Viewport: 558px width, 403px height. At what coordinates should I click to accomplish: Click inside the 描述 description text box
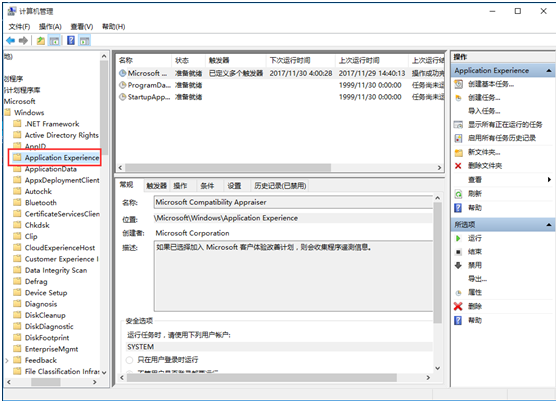(293, 276)
